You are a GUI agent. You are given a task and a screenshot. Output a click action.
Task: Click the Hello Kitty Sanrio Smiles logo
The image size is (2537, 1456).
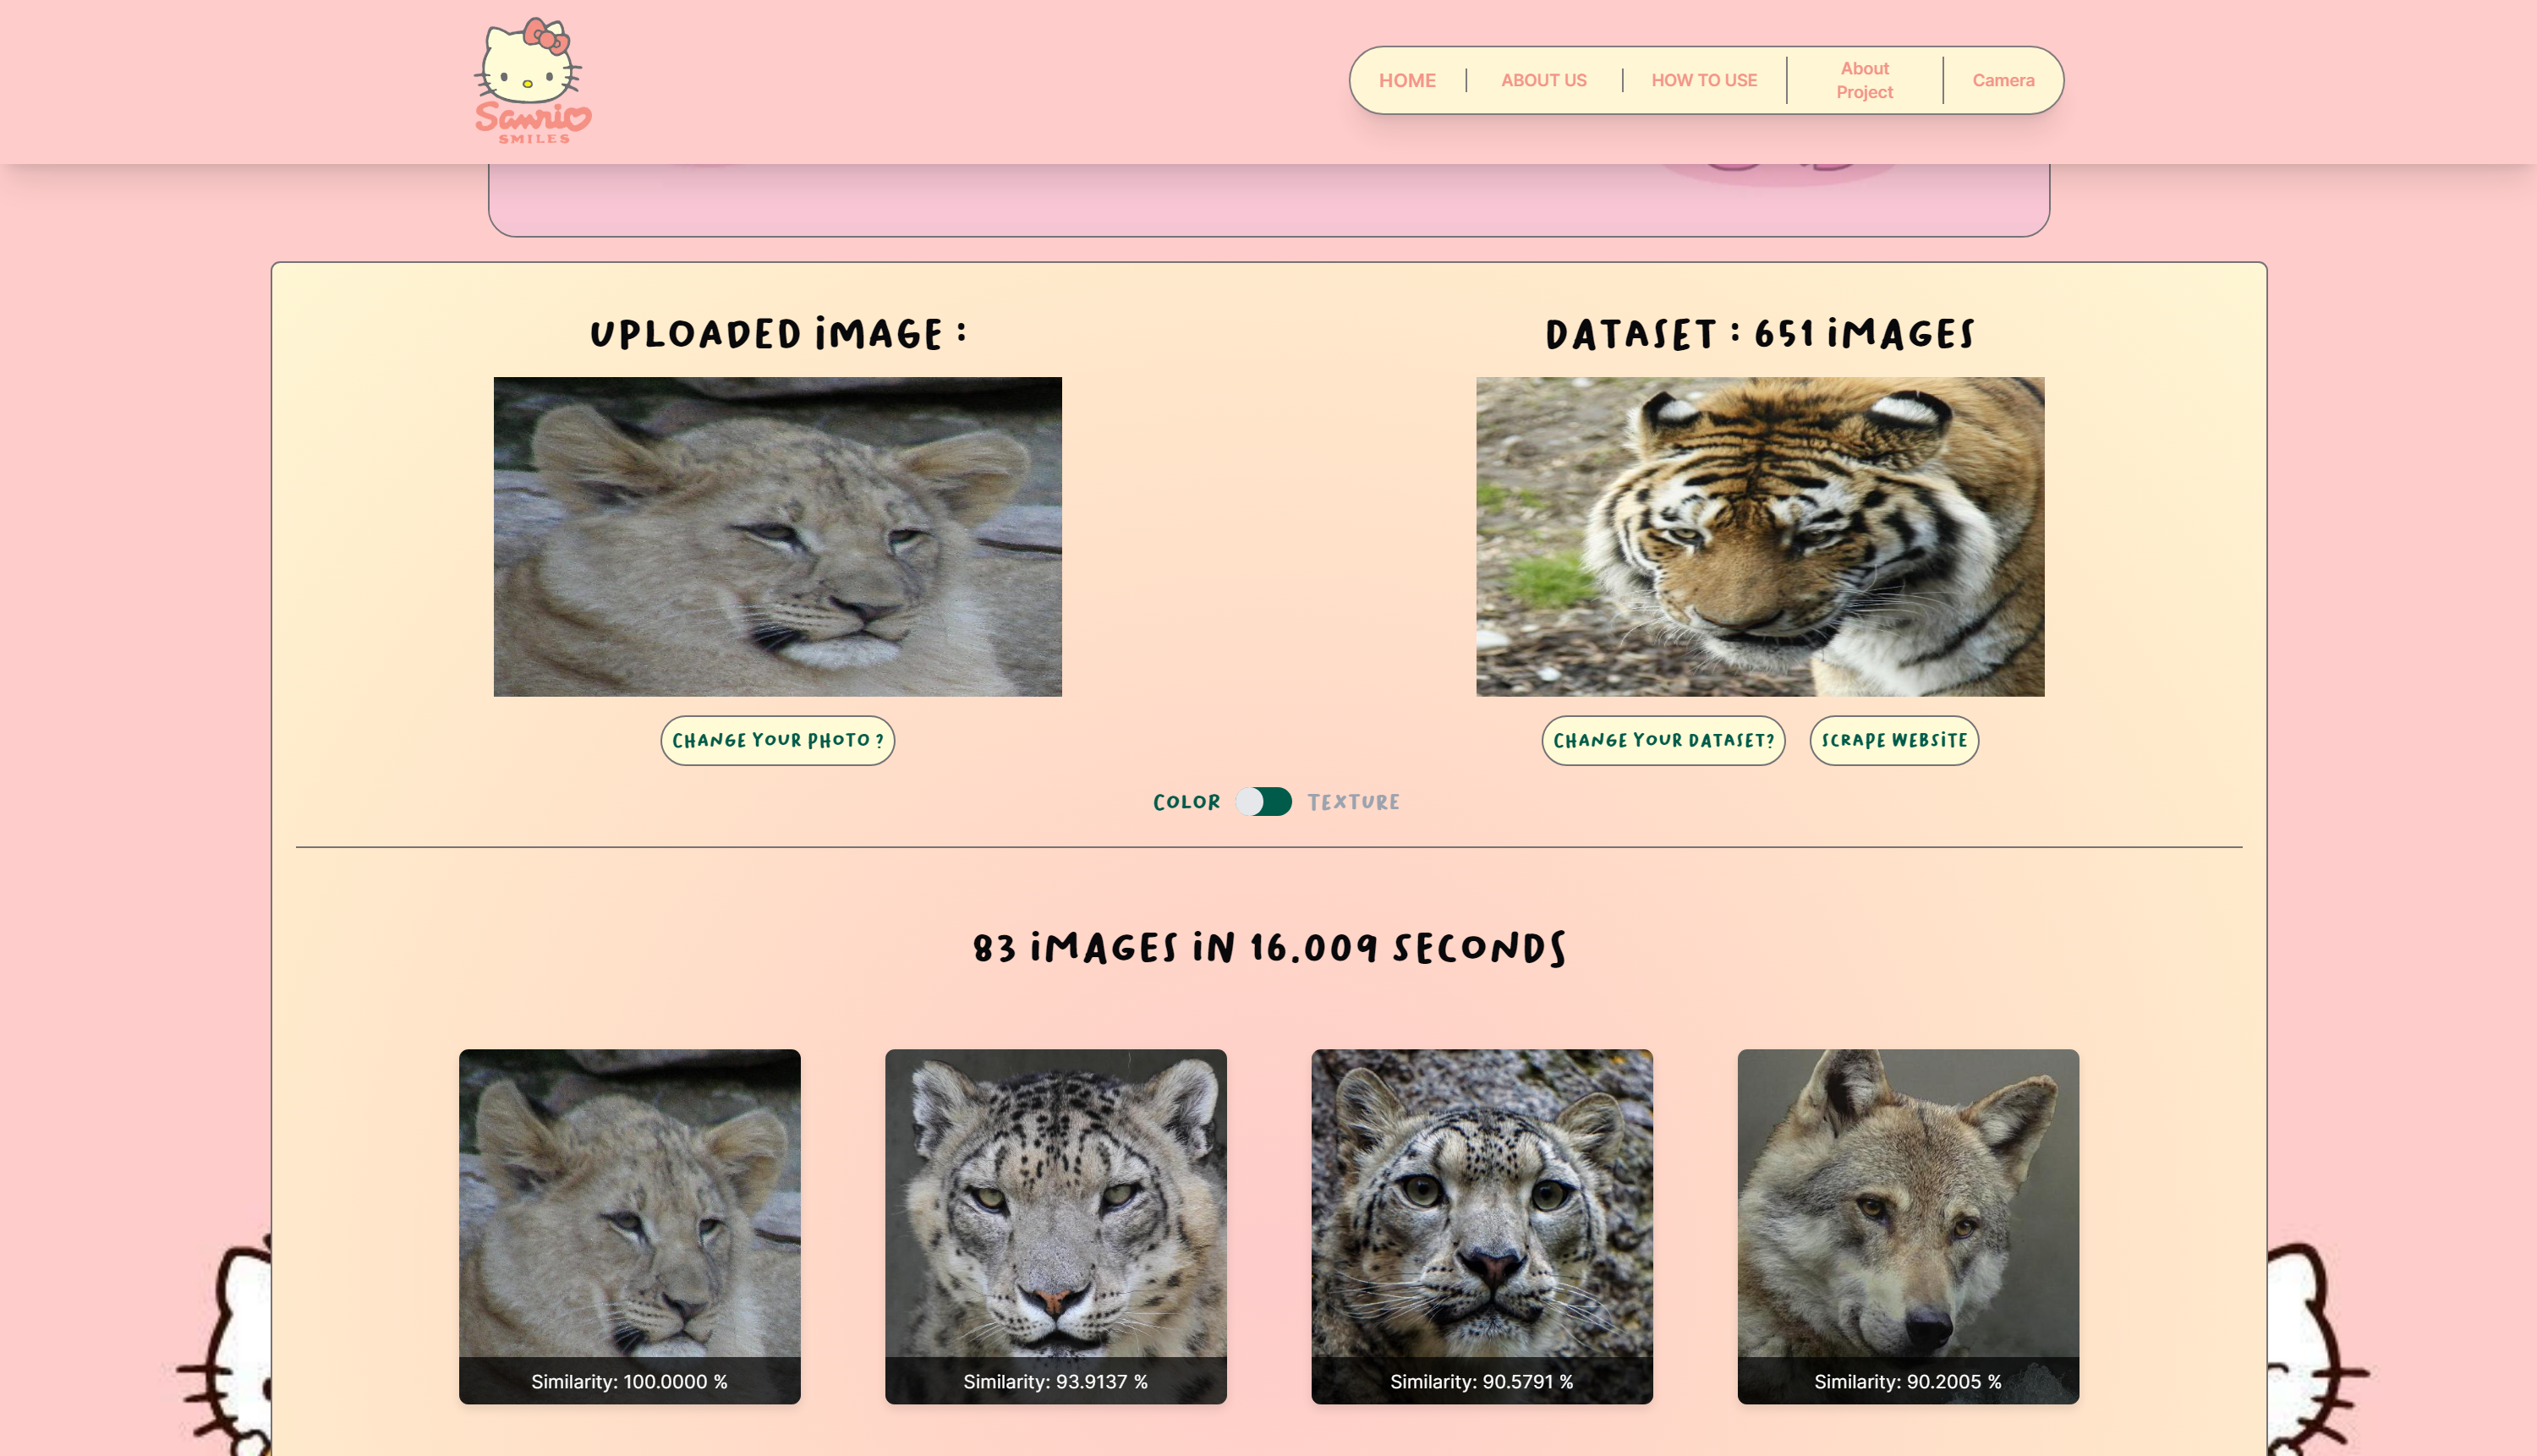tap(532, 81)
